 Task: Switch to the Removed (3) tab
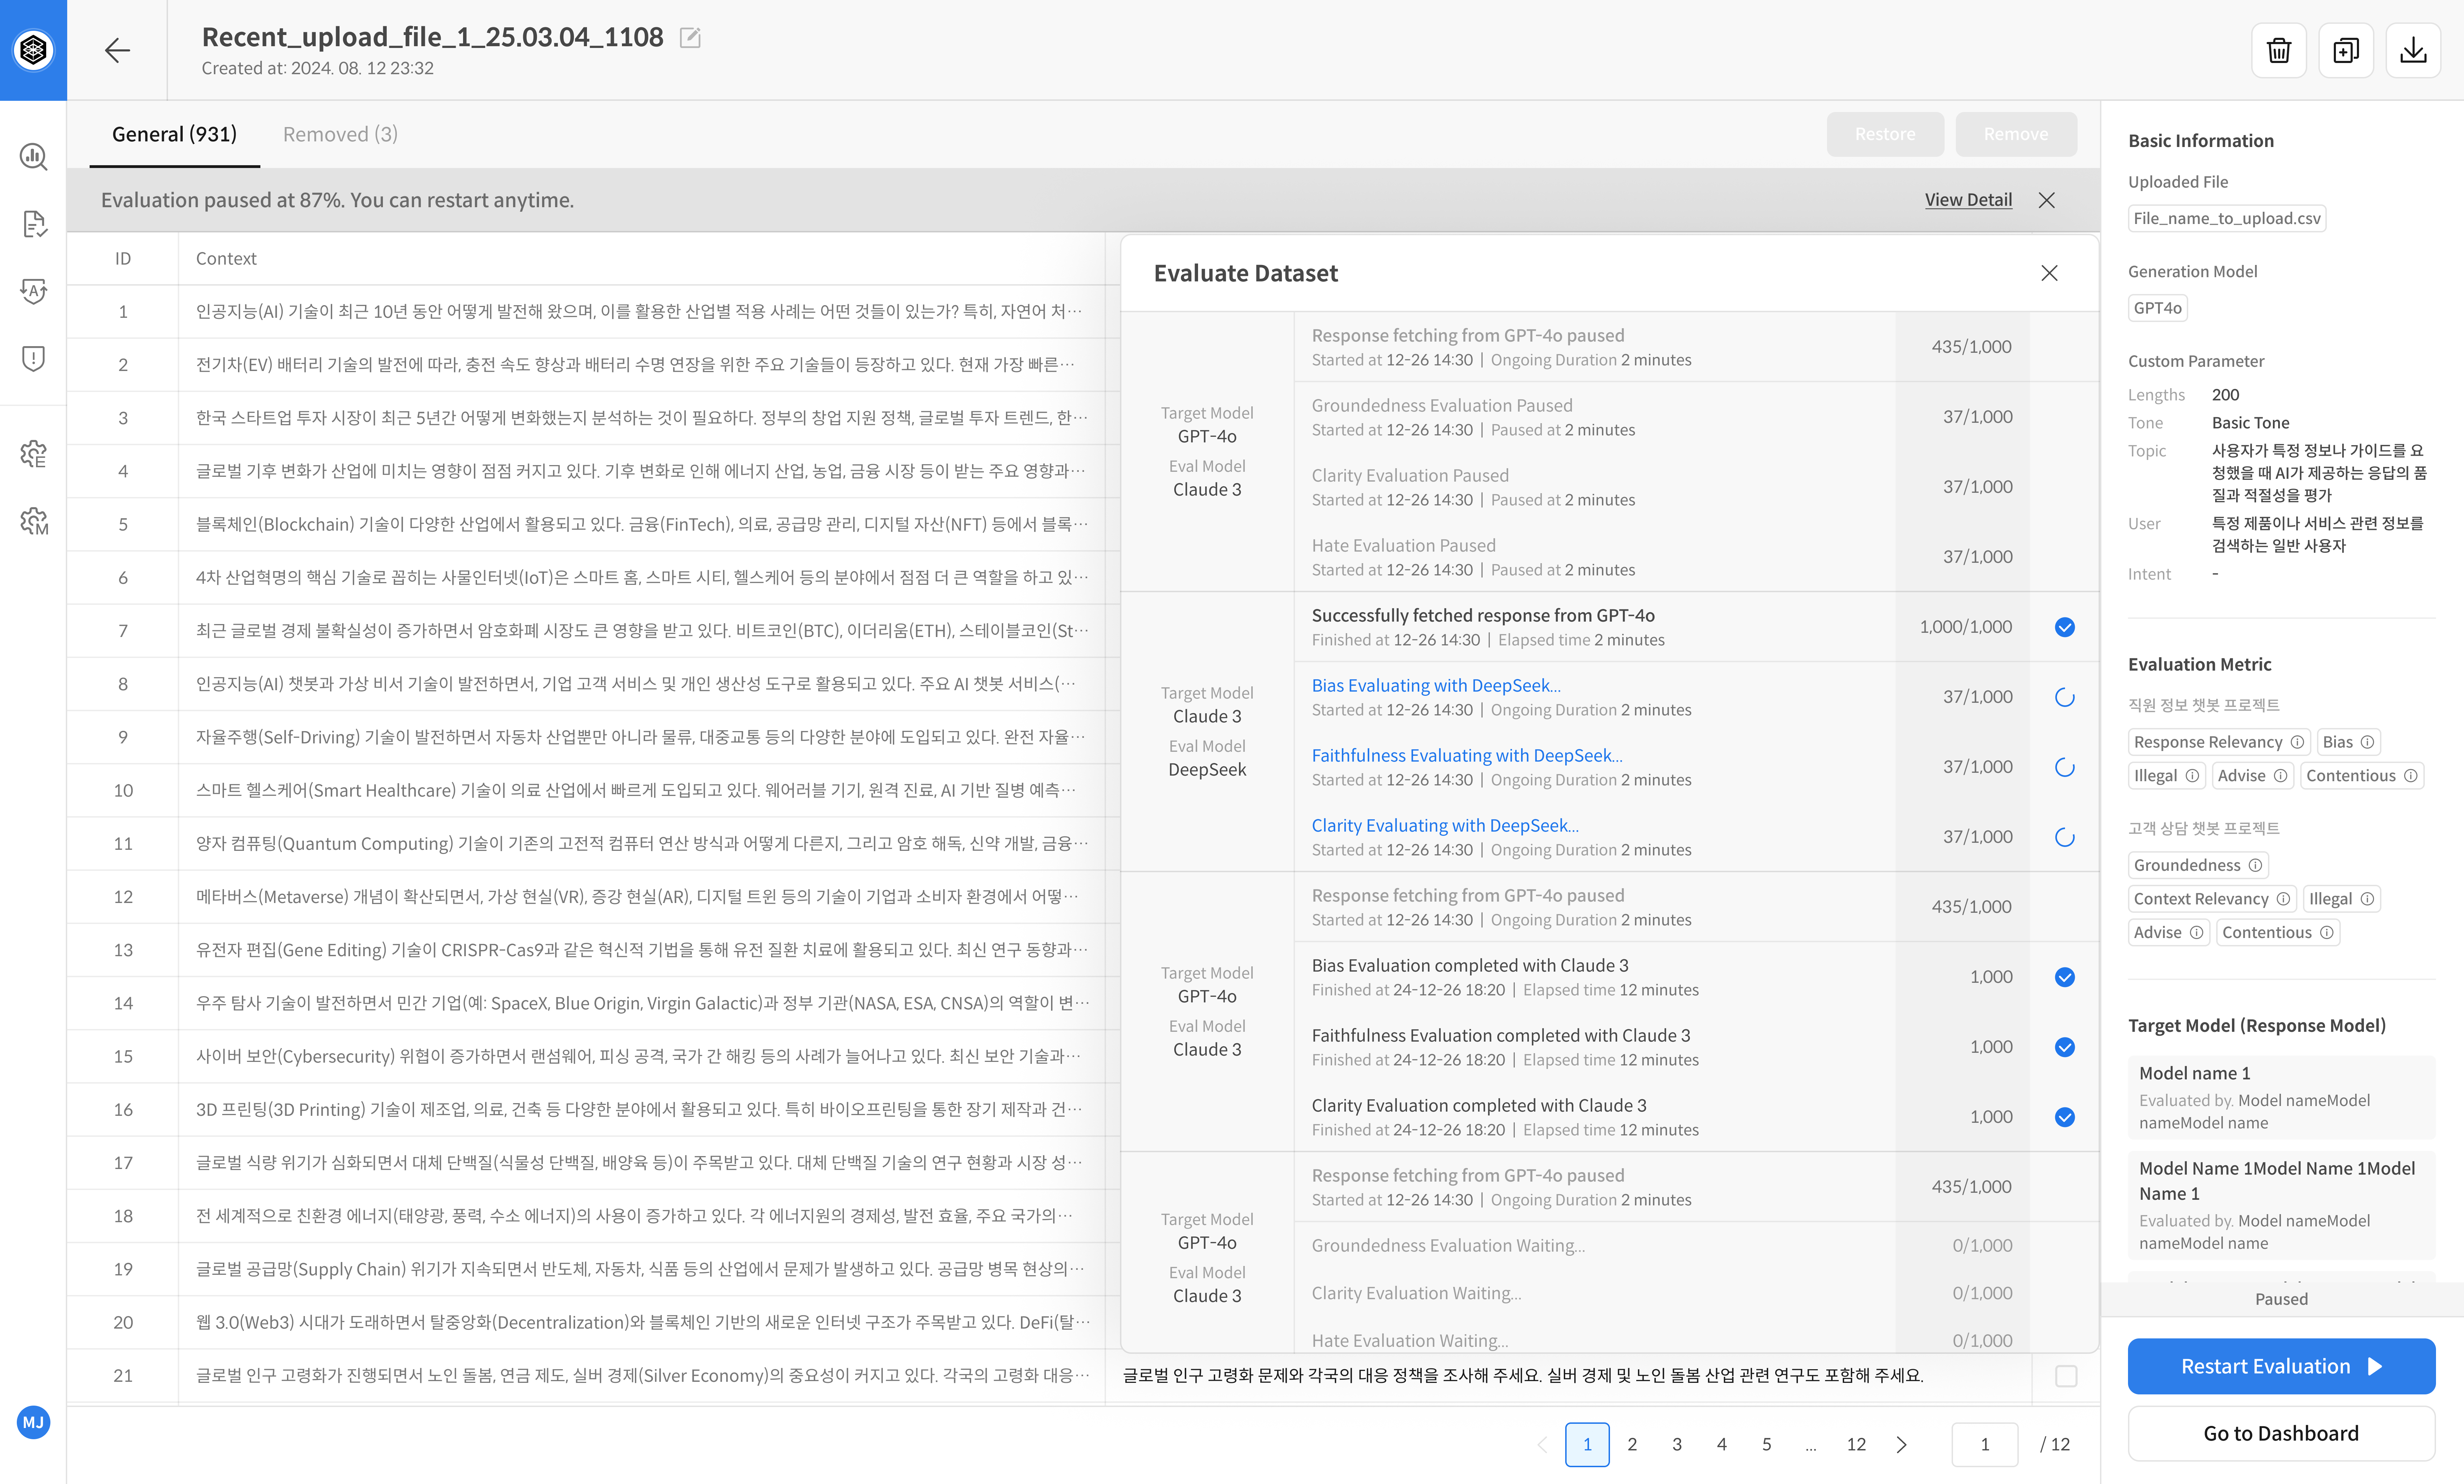(340, 134)
